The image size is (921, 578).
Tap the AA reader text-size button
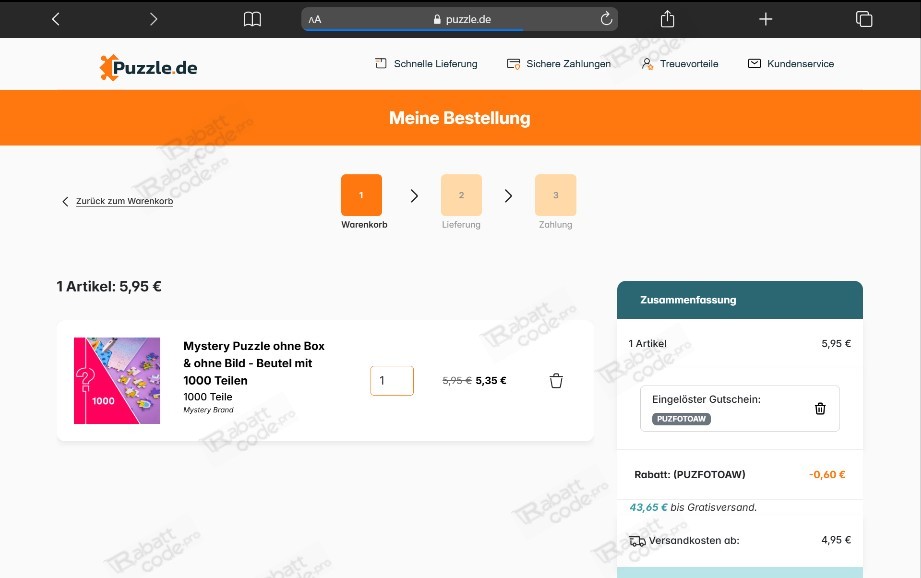pyautogui.click(x=315, y=19)
